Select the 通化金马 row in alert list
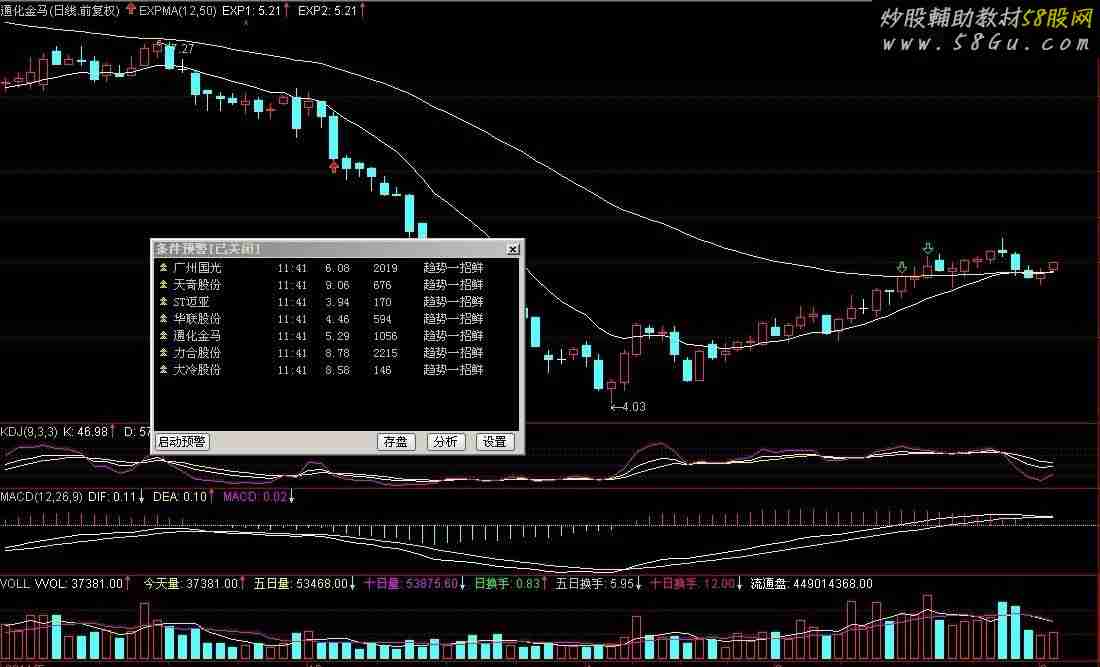Screen dimensions: 1100x667 coord(337,336)
